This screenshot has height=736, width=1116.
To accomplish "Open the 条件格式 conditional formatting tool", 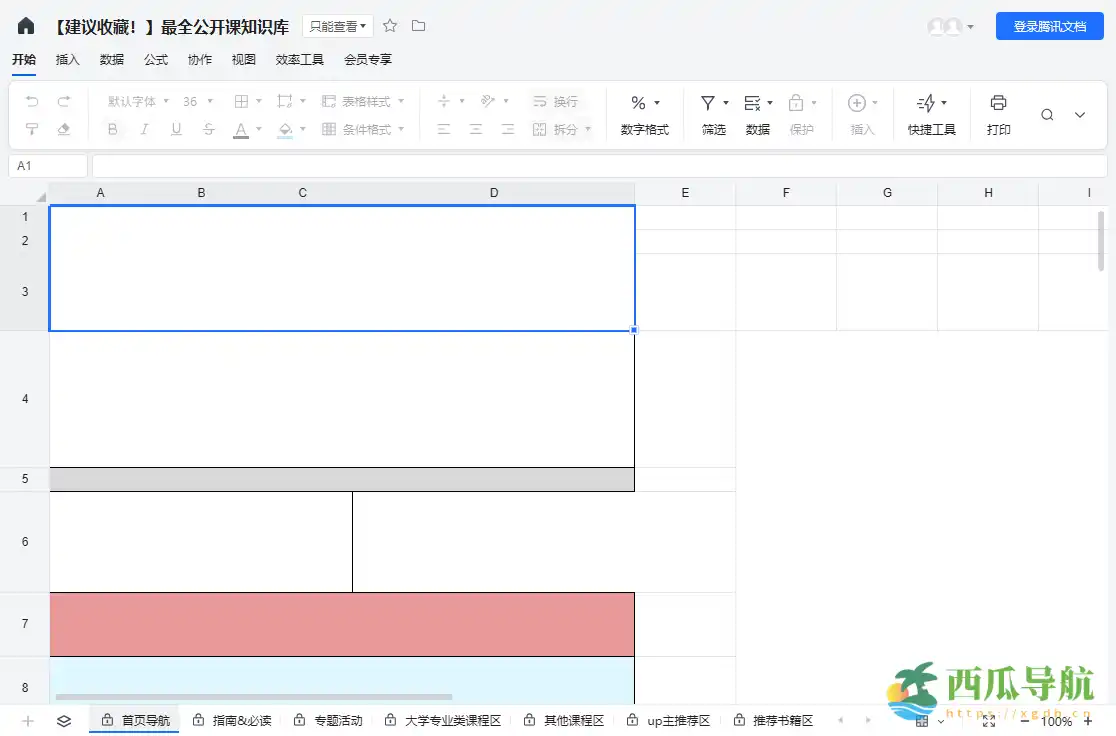I will coord(364,129).
